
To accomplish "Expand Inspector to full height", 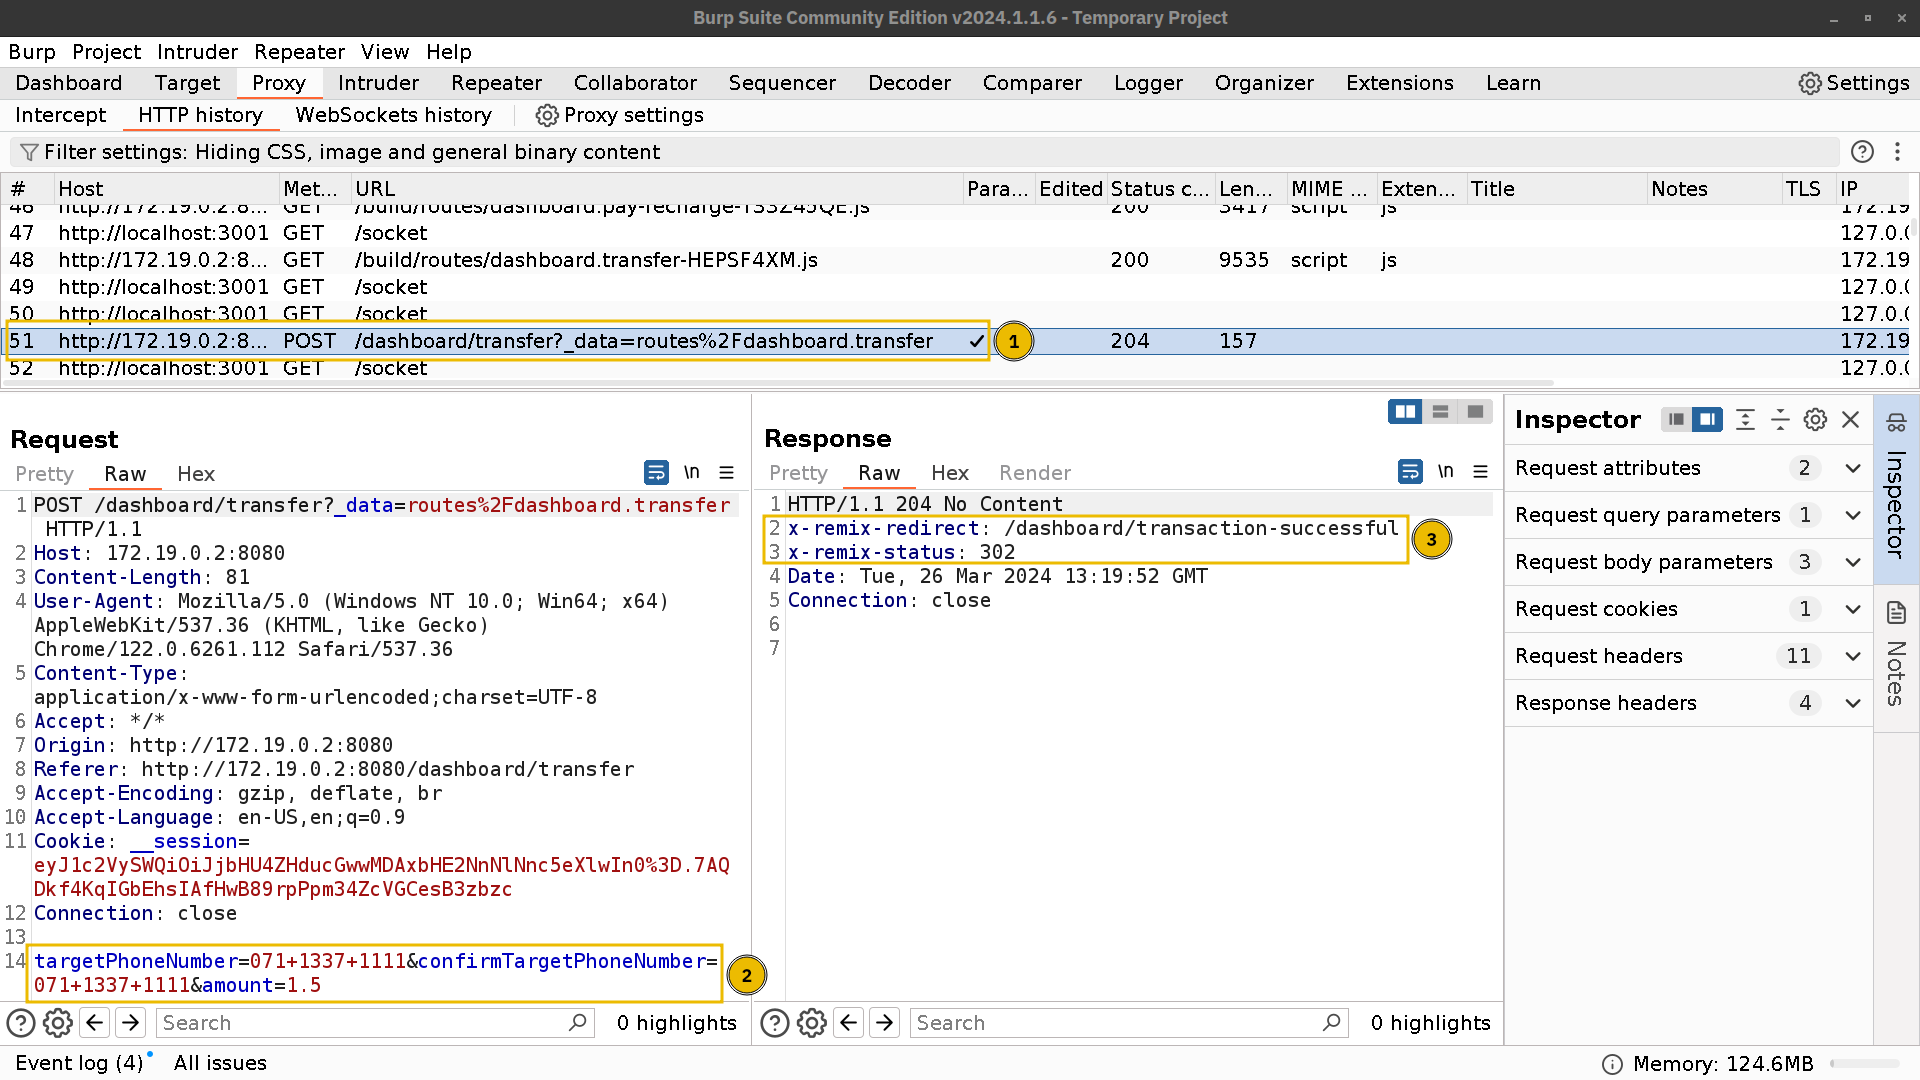I will pyautogui.click(x=1745, y=420).
